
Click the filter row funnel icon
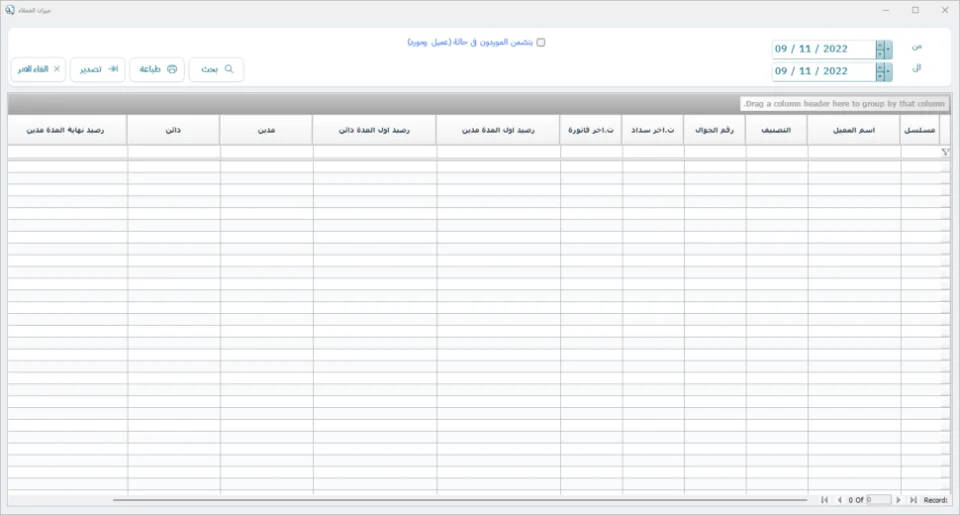[945, 152]
